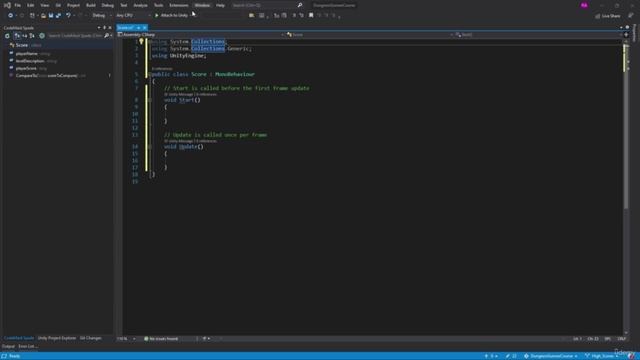Open the File menu
640x360 pixels.
coord(18,5)
